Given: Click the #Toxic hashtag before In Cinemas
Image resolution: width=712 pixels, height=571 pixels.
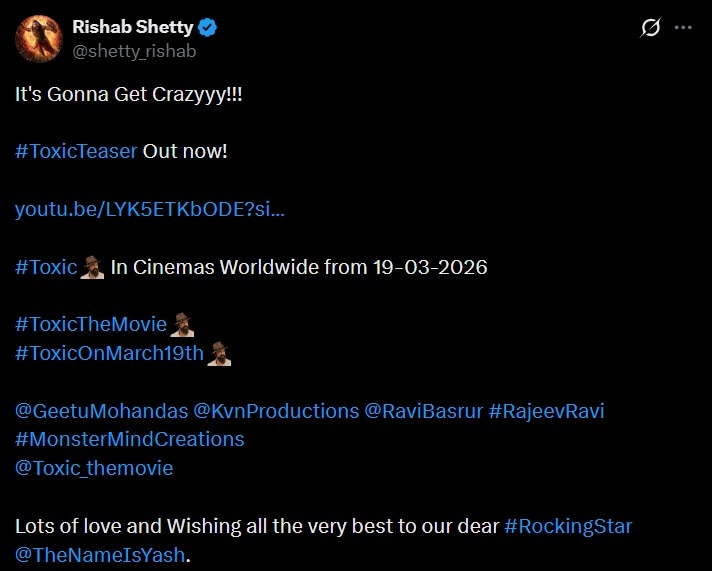Looking at the screenshot, I should pos(46,267).
